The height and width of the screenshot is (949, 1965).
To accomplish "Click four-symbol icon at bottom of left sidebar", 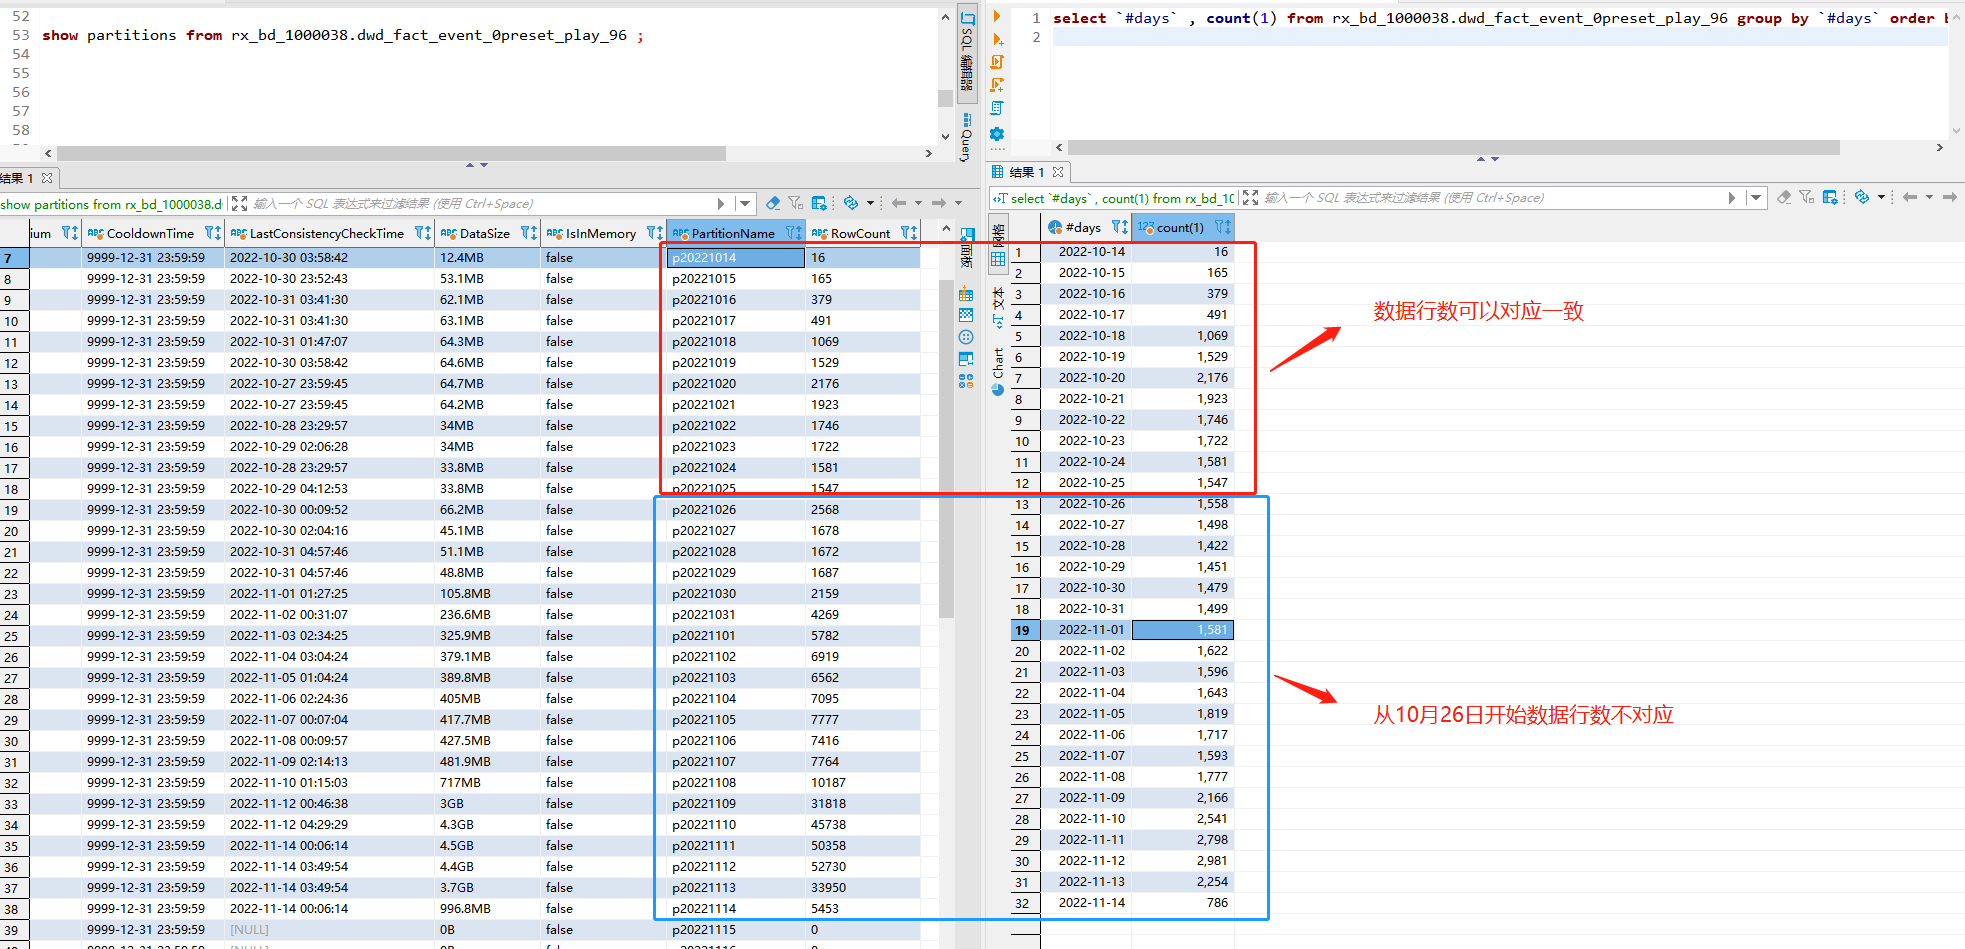I will [966, 381].
